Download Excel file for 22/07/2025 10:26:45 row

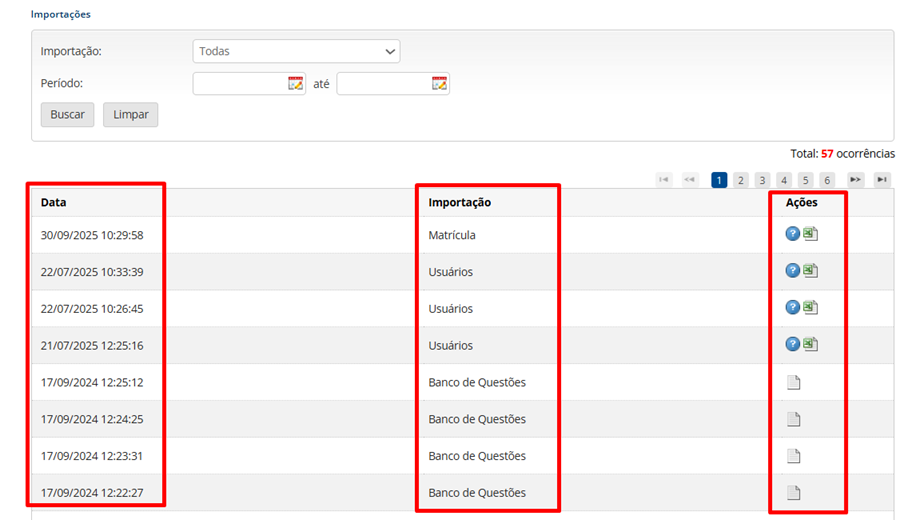pyautogui.click(x=811, y=307)
